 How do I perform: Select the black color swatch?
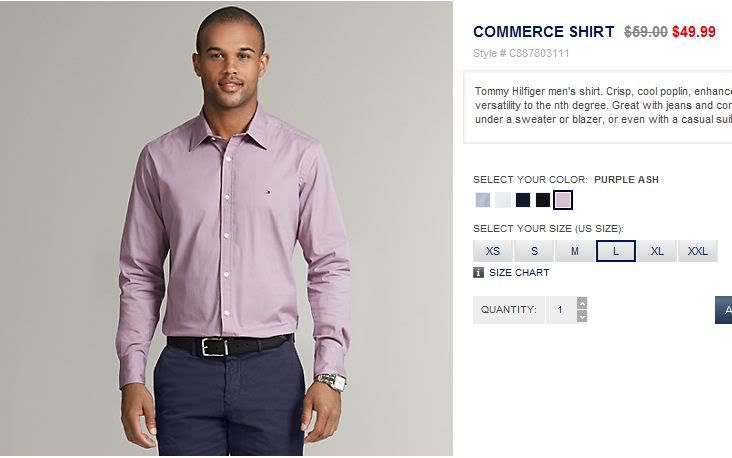tap(542, 200)
